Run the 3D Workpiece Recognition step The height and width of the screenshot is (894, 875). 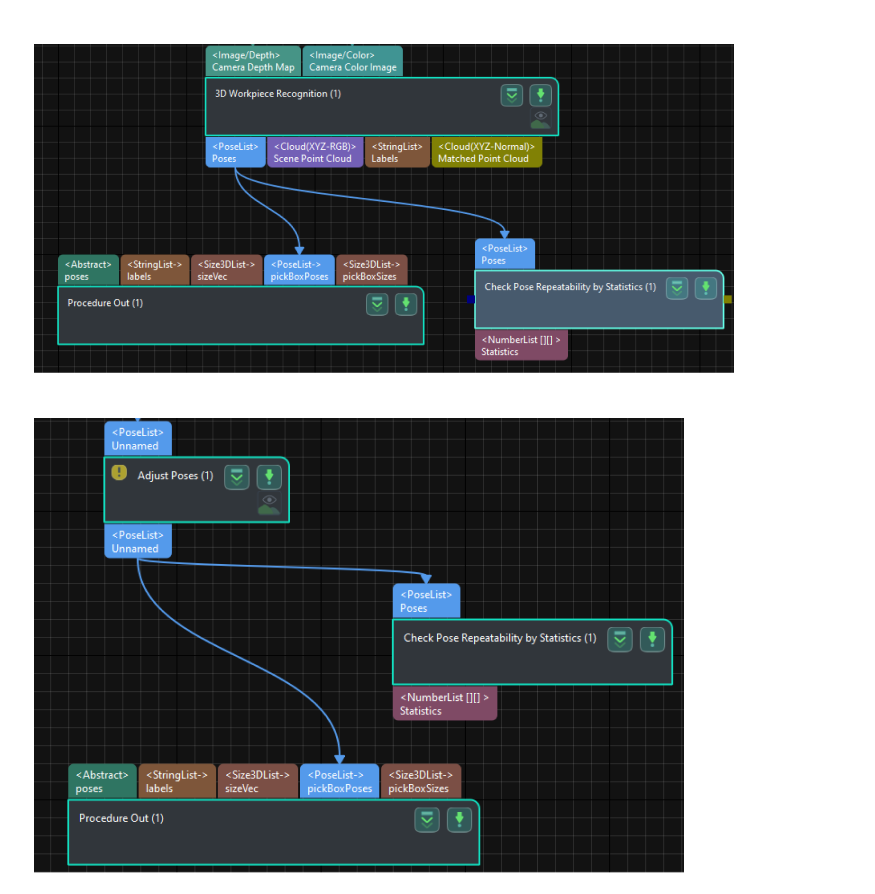[x=540, y=94]
